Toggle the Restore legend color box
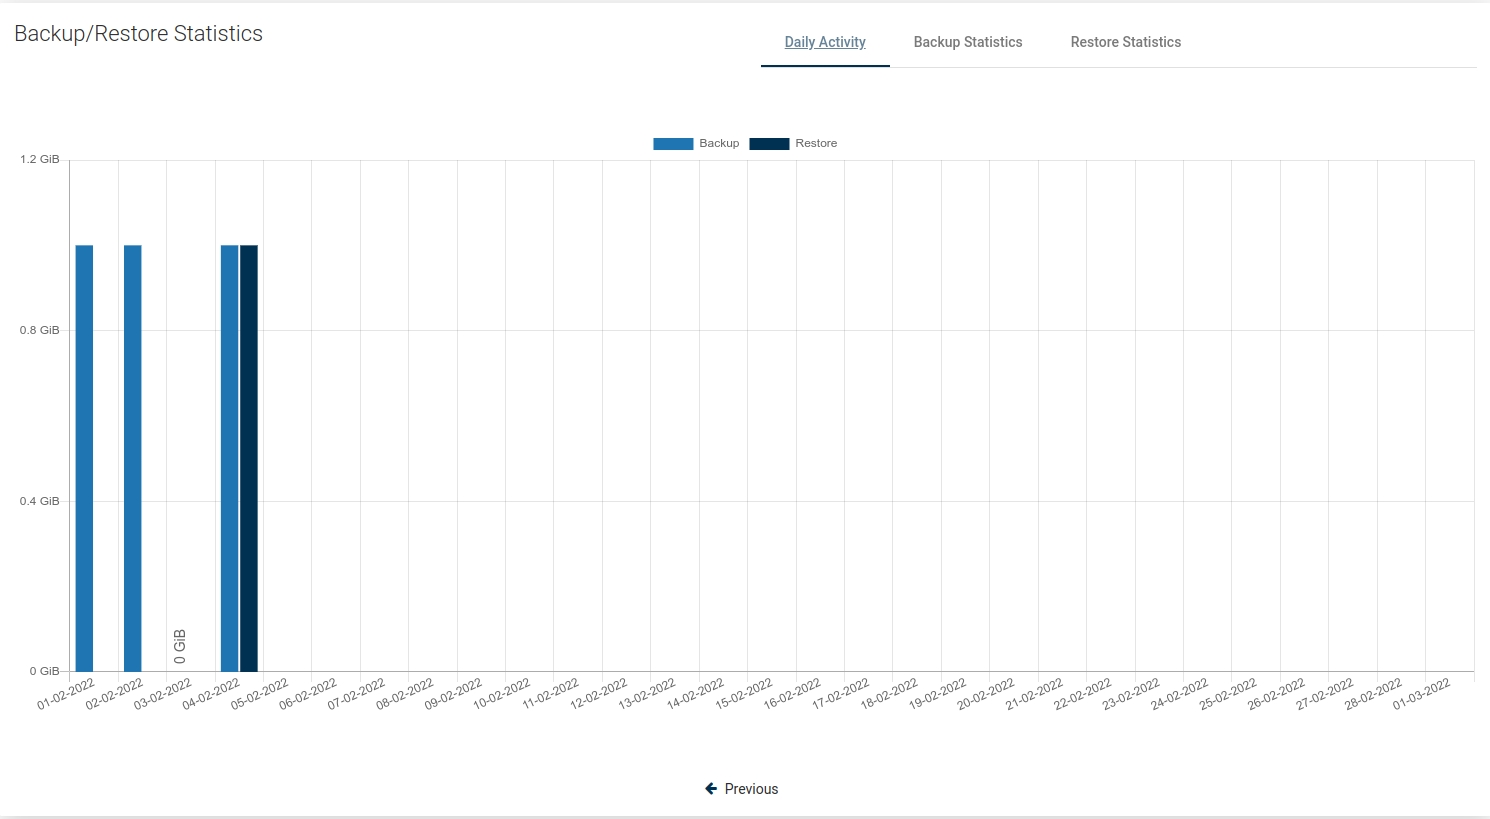1490x819 pixels. coord(769,144)
